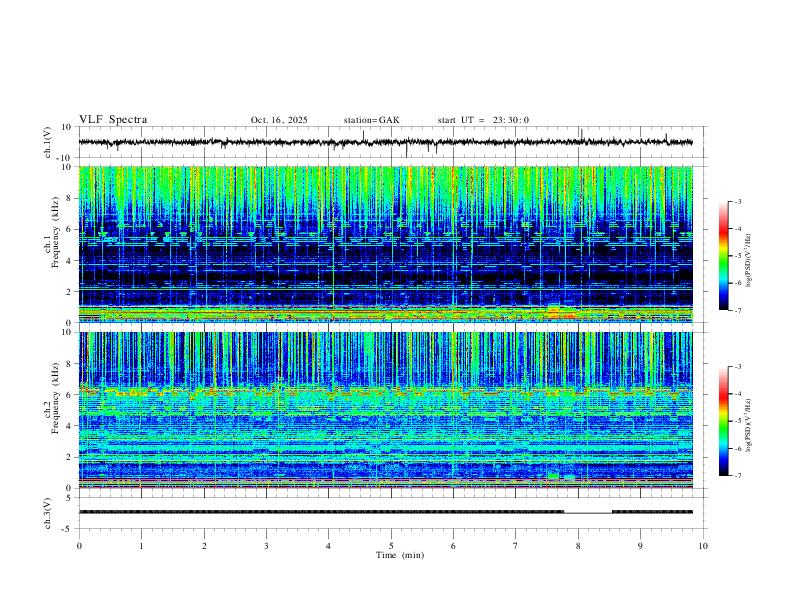The image size is (792, 612).
Task: Click the time axis tick label '0'
Action: 79,546
